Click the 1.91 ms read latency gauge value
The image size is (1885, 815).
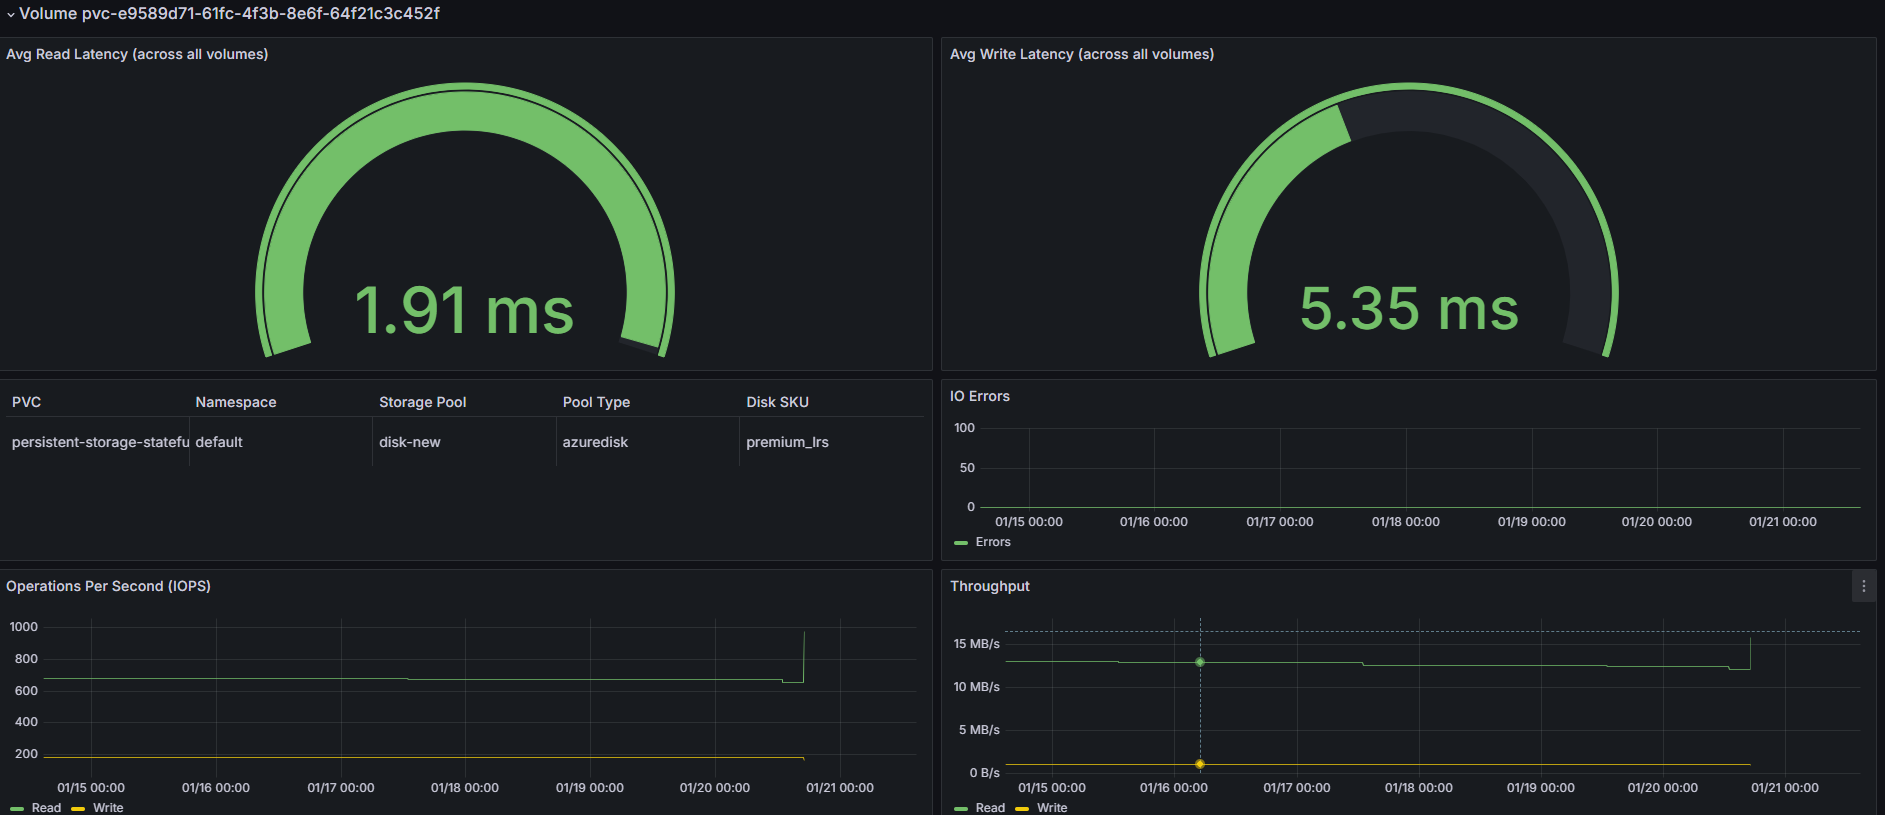tap(464, 310)
